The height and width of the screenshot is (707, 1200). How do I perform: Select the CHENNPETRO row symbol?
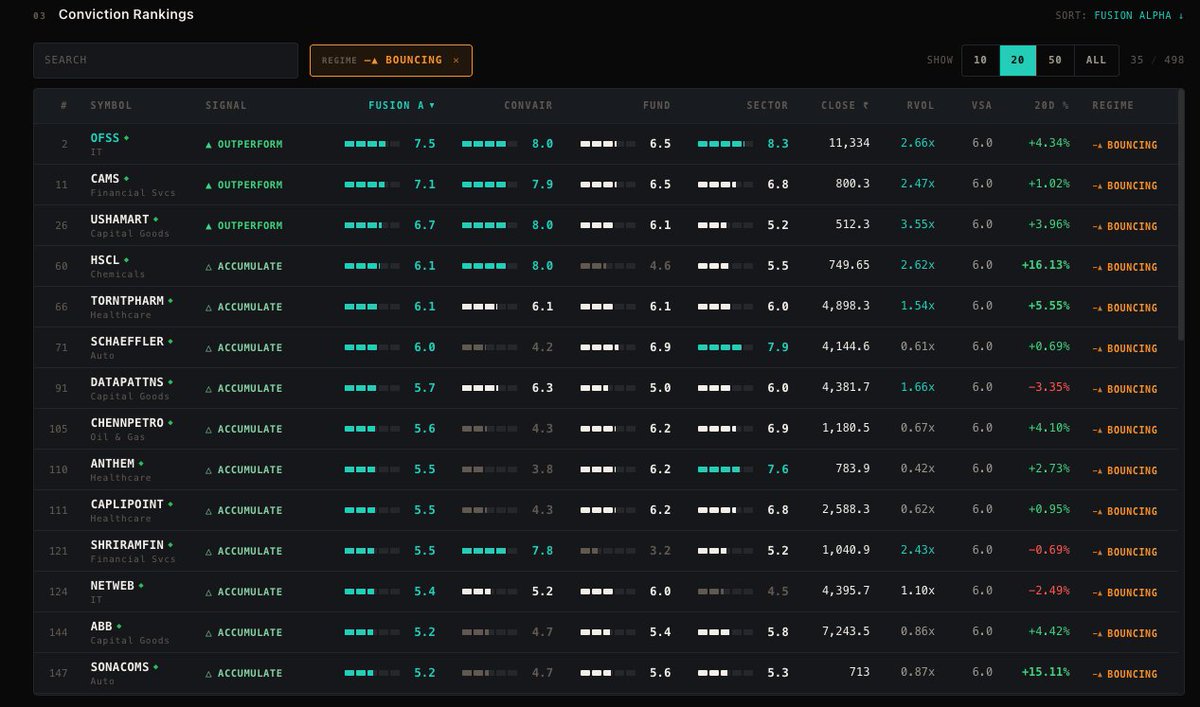[x=127, y=423]
